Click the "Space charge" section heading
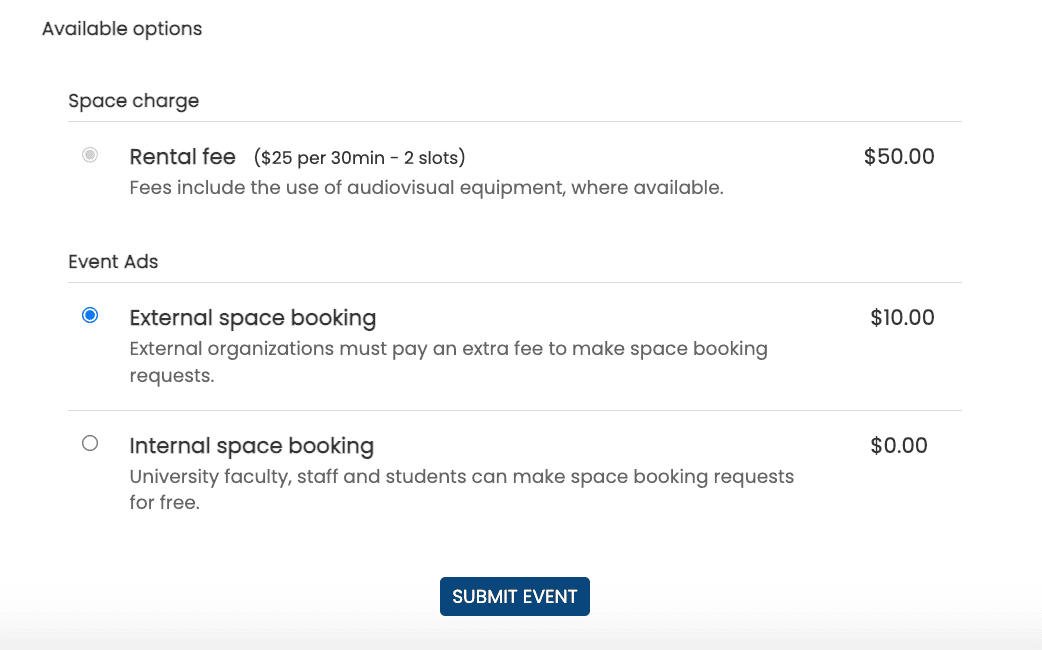The height and width of the screenshot is (650, 1042). click(133, 100)
